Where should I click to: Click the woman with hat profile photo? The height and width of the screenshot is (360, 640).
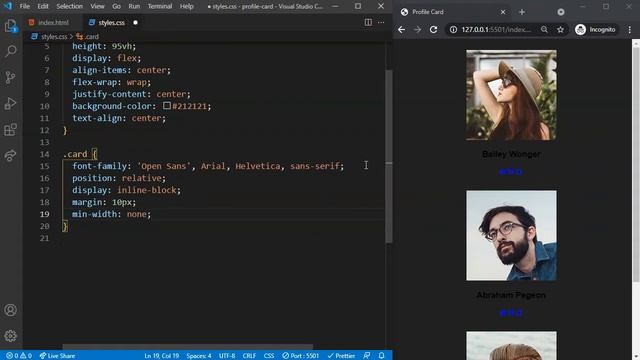pos(511,95)
